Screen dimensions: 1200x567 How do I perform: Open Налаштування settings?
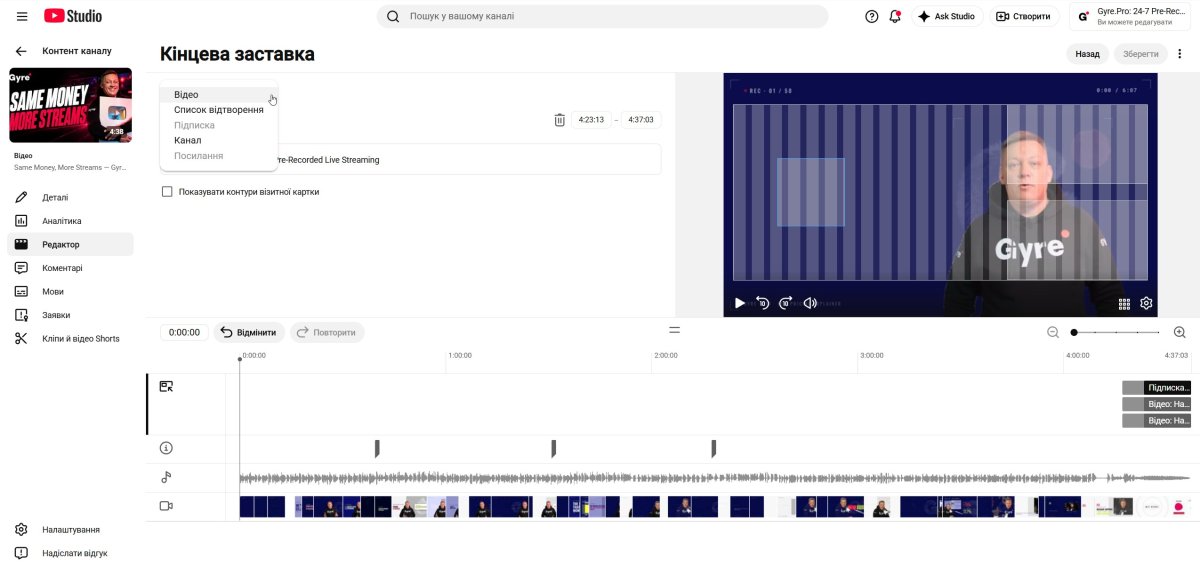(x=70, y=529)
